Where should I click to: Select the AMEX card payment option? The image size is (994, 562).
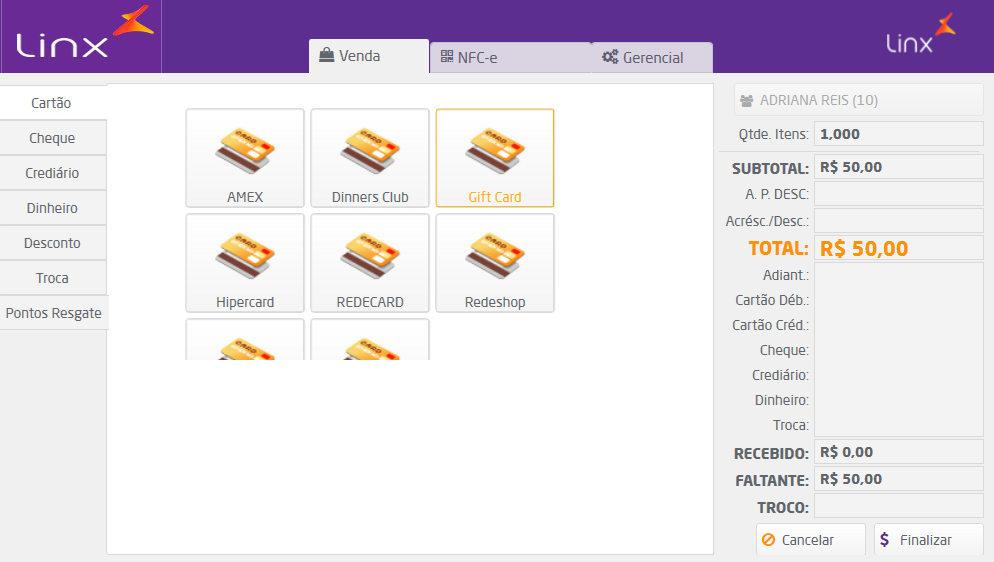pyautogui.click(x=245, y=158)
